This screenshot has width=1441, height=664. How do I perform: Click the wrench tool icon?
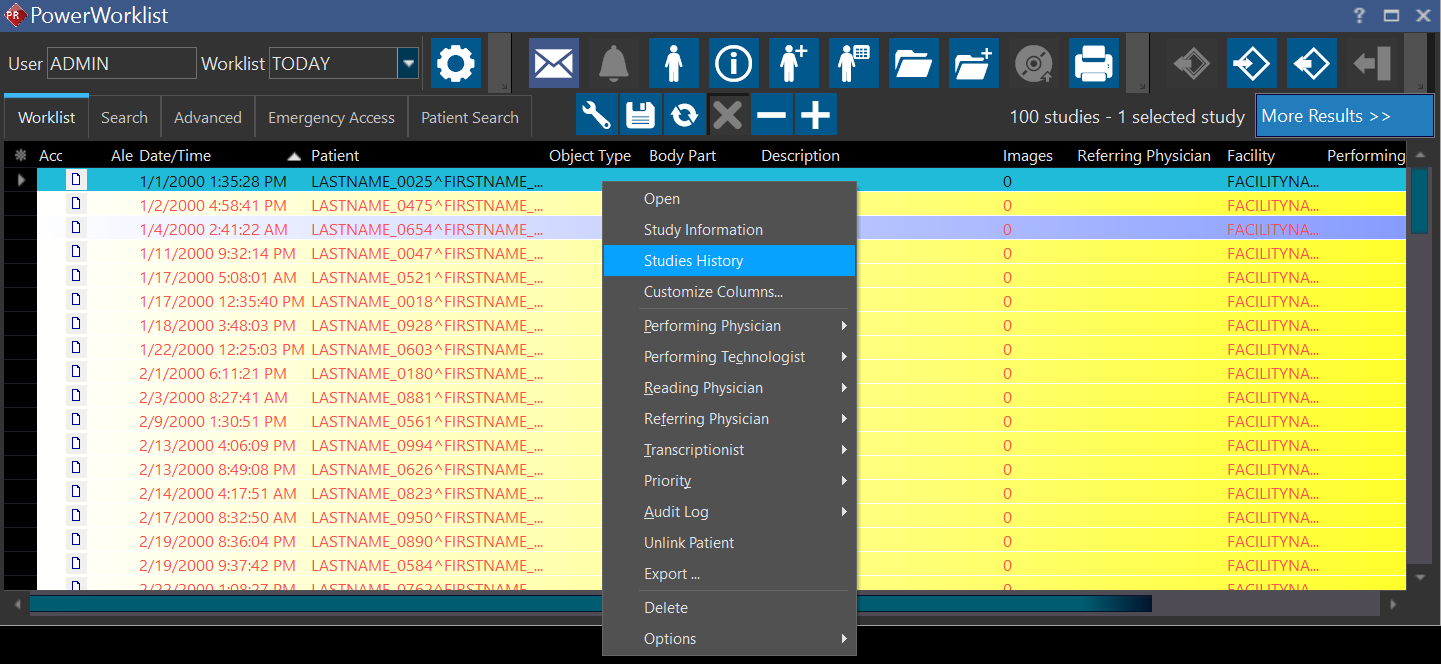596,115
